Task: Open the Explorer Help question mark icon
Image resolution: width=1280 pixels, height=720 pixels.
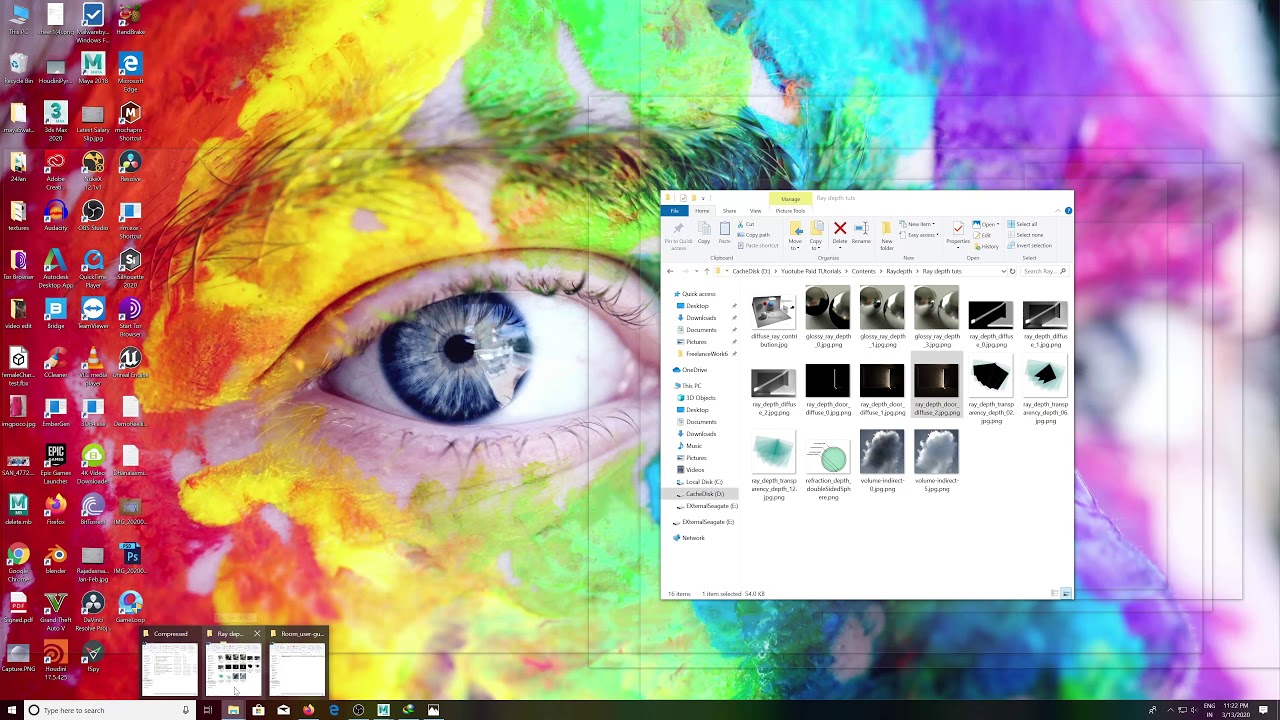Action: pos(1068,211)
